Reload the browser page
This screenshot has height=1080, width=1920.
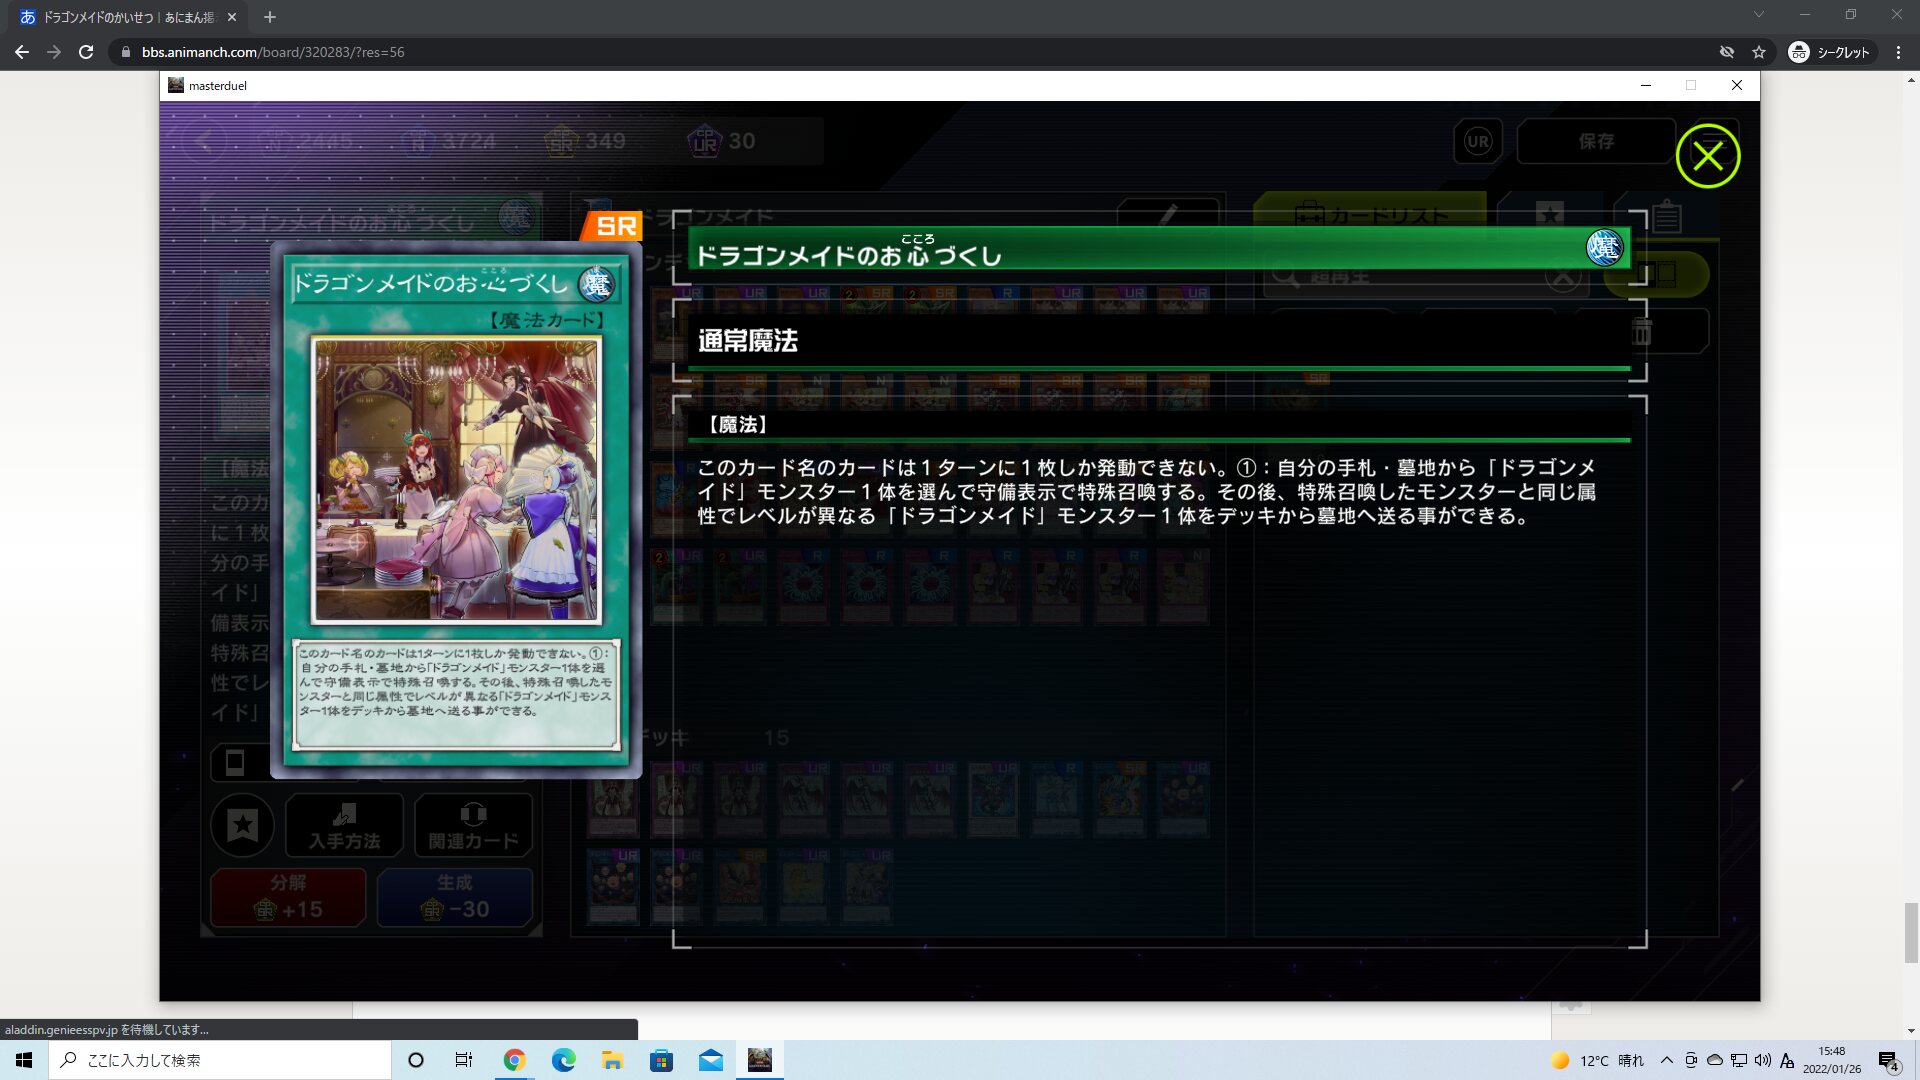(x=86, y=52)
